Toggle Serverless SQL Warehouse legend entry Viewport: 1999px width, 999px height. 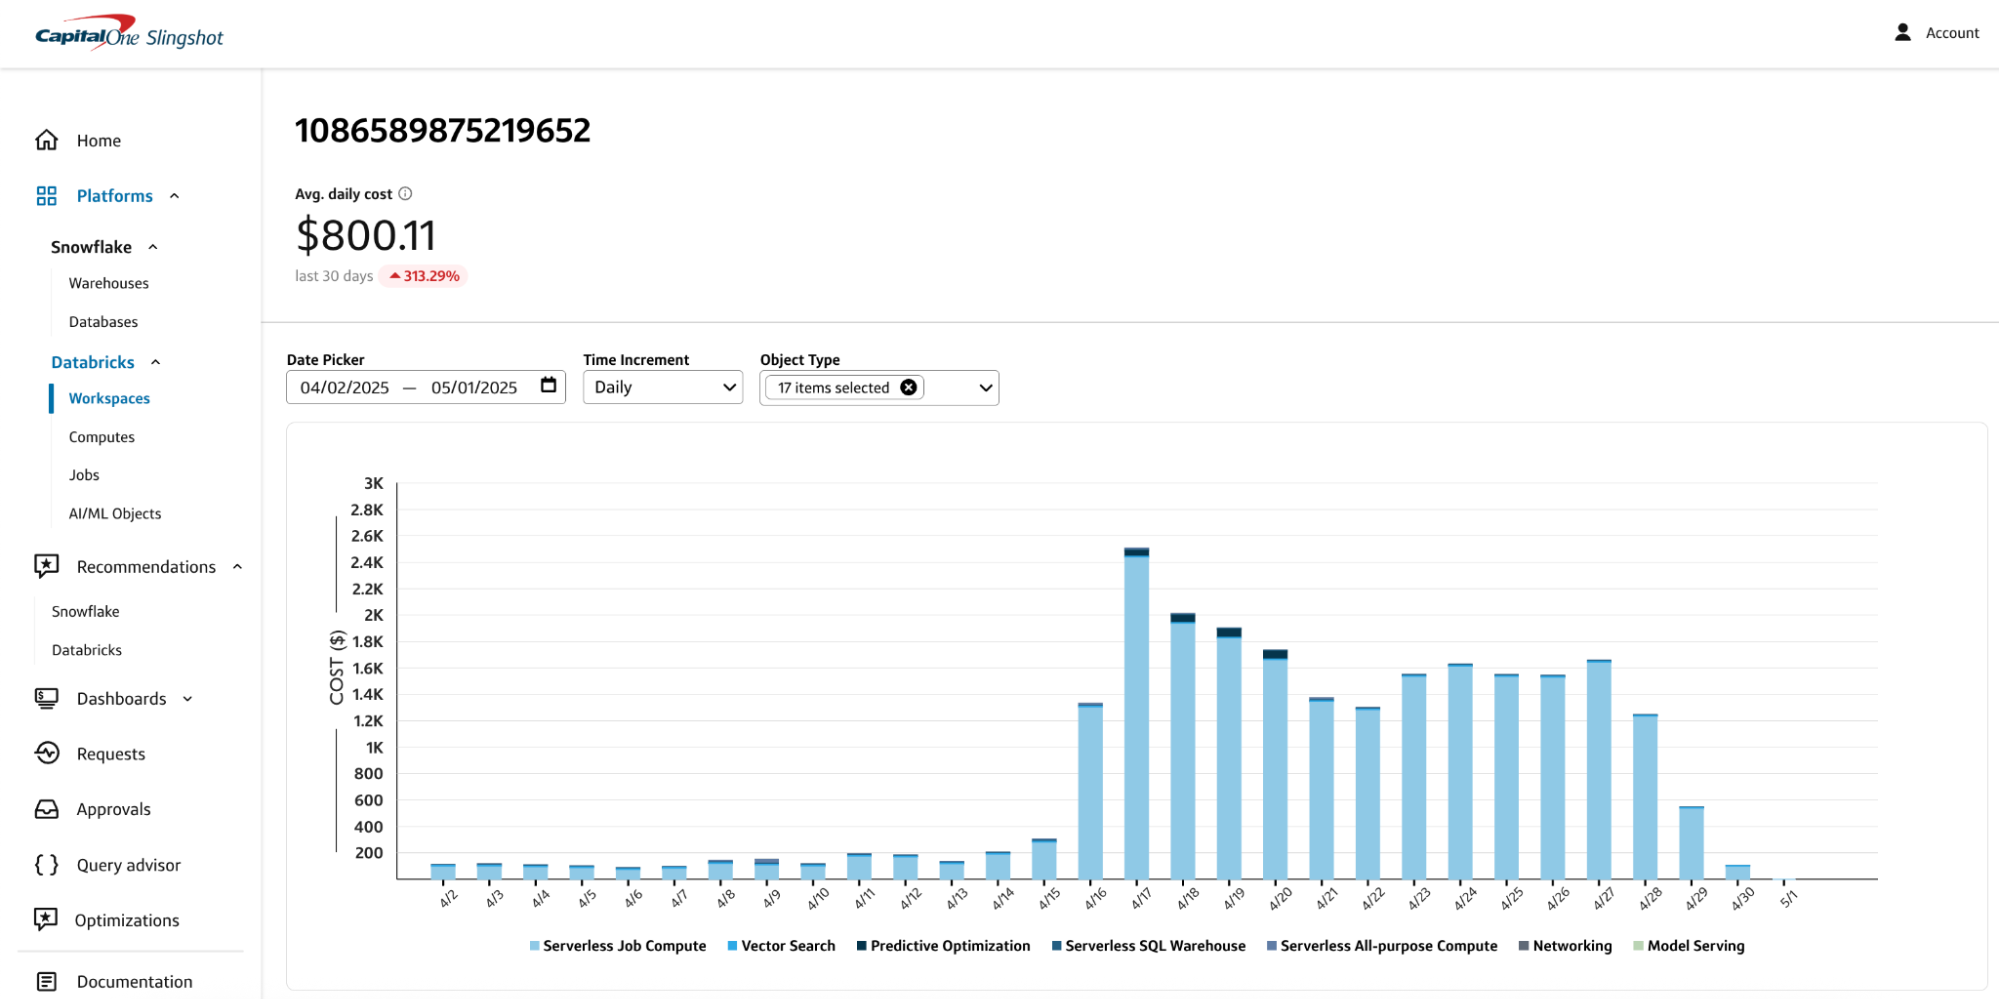[1149, 946]
